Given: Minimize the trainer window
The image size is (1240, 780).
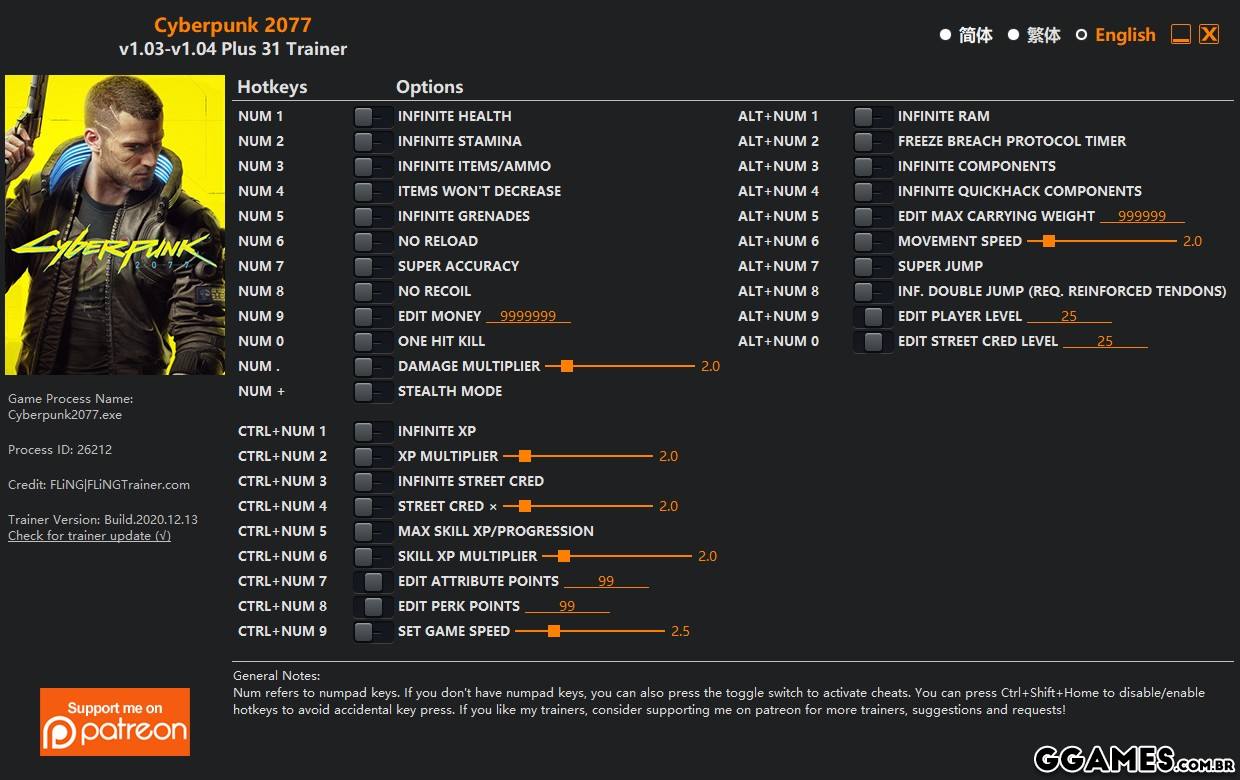Looking at the screenshot, I should click(1181, 35).
